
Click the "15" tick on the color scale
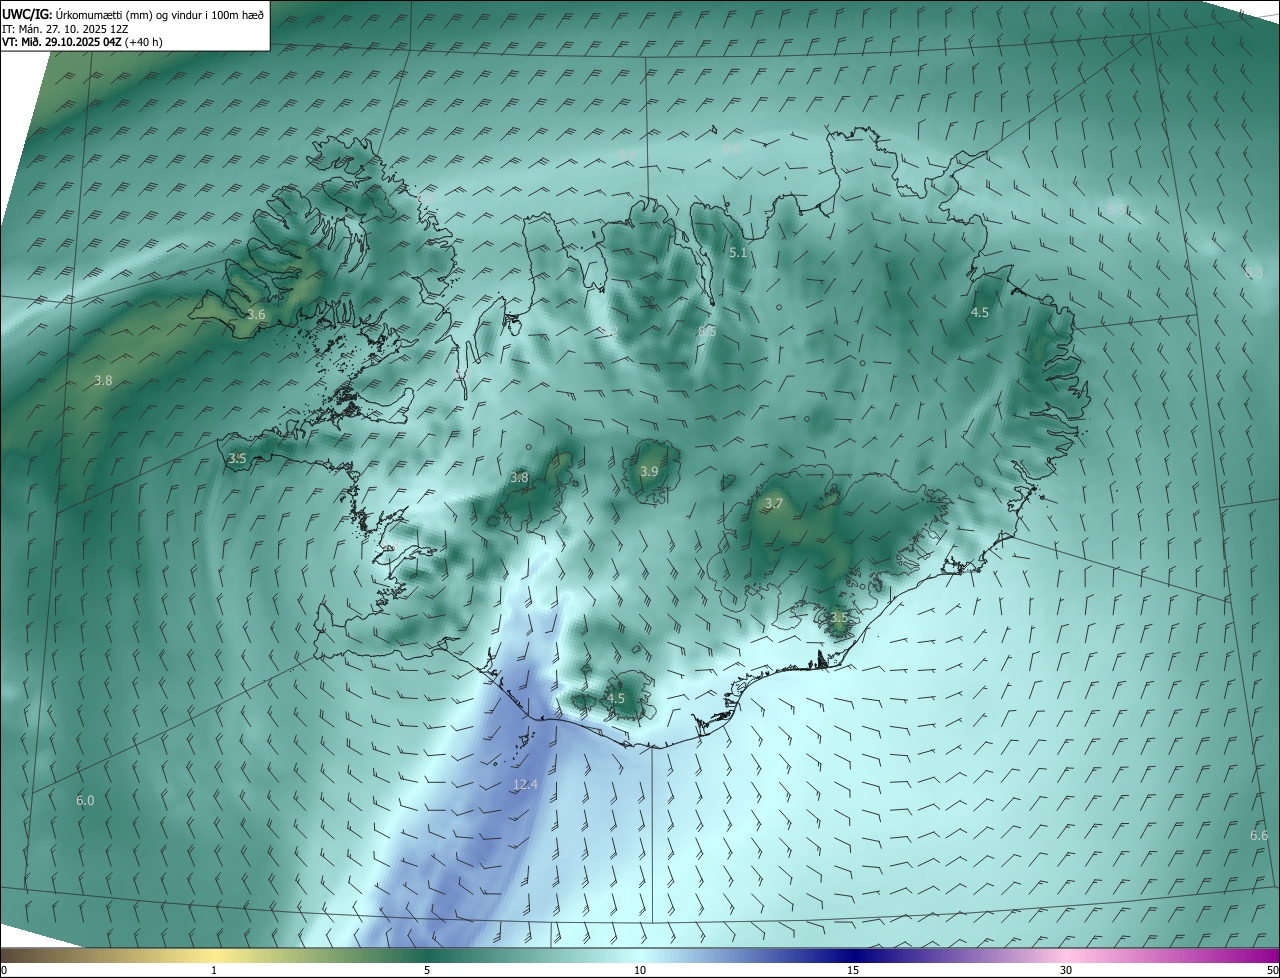click(x=853, y=970)
